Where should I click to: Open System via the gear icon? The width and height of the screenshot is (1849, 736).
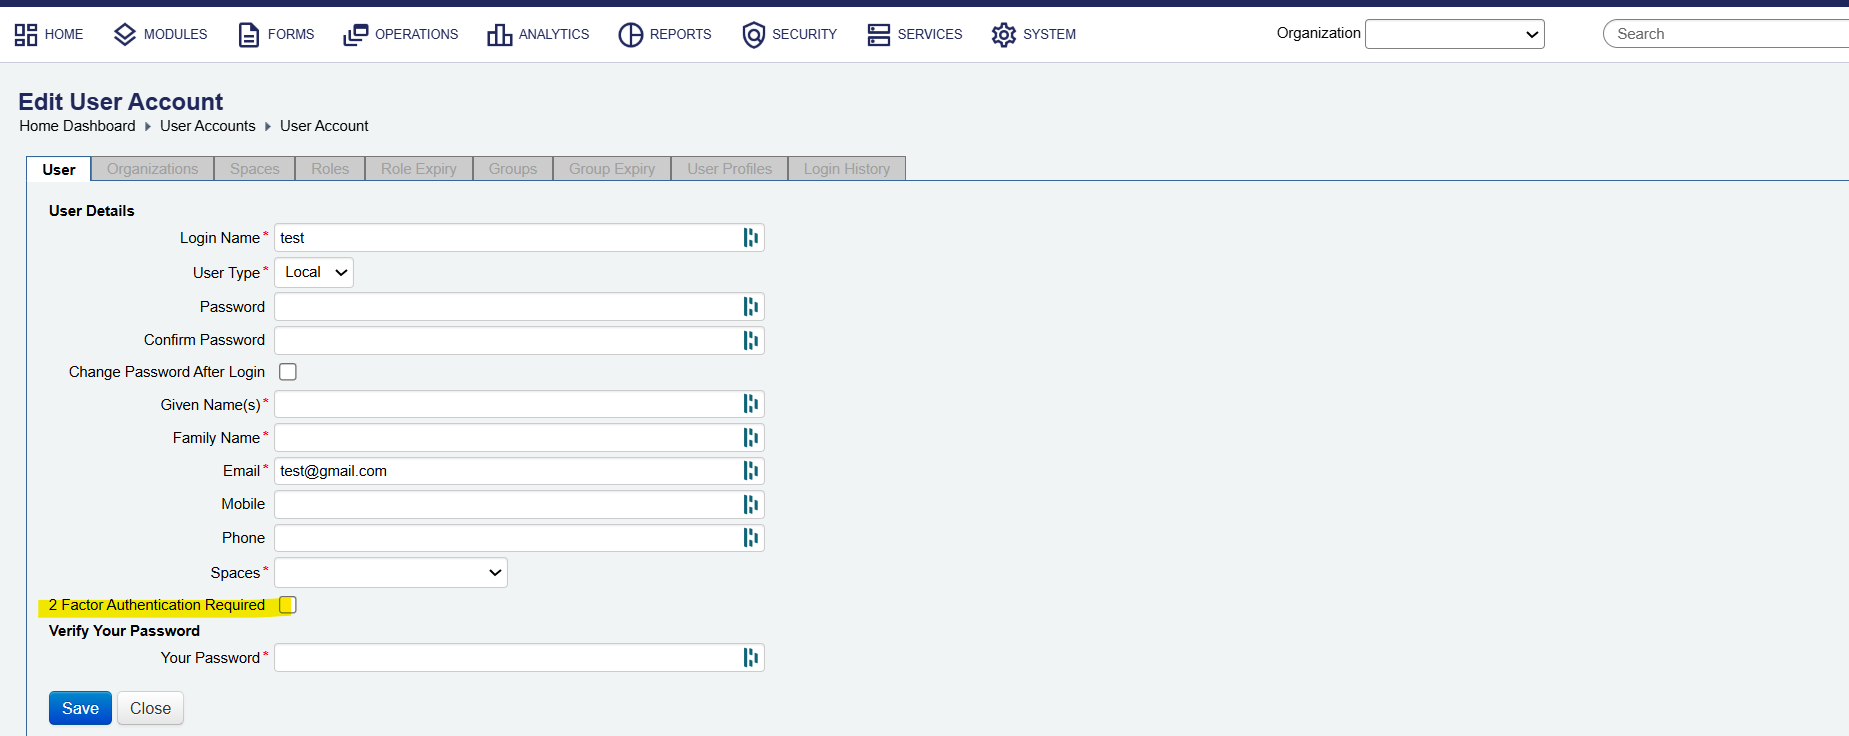pyautogui.click(x=1003, y=35)
